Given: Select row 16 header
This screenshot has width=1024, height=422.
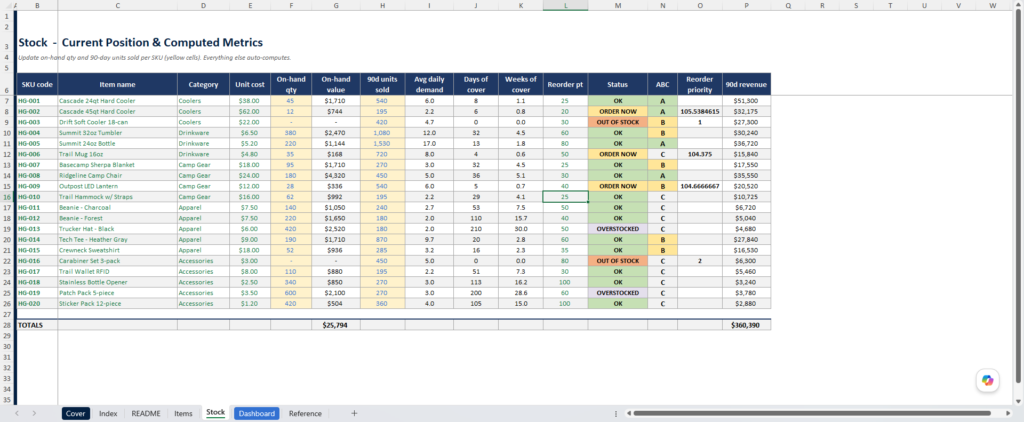Looking at the screenshot, I should click(x=7, y=197).
